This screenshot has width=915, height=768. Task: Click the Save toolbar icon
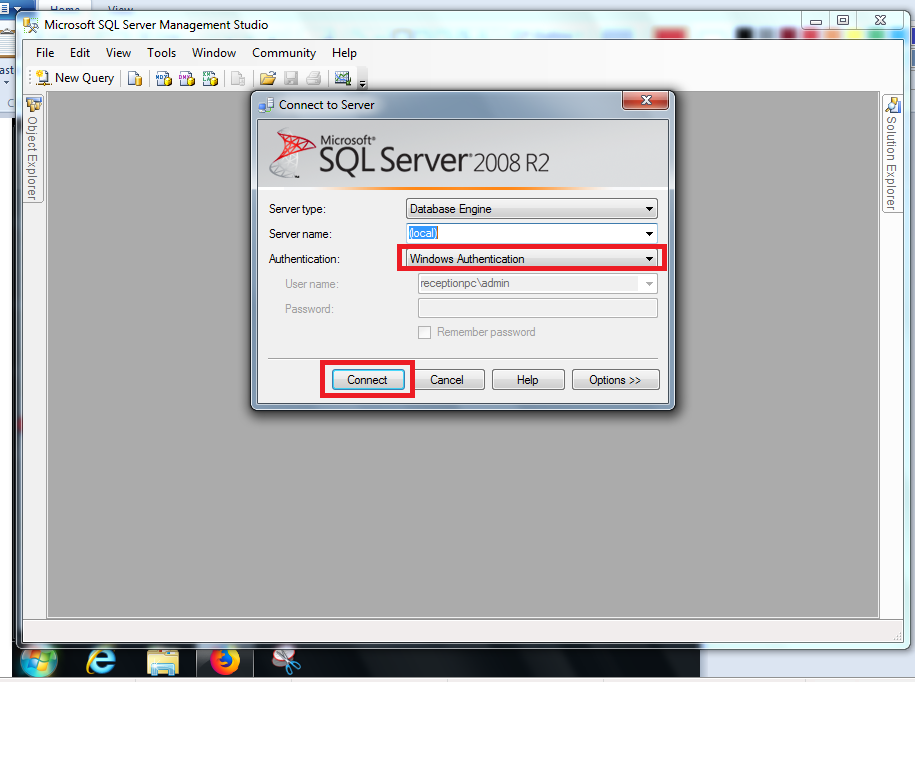(x=290, y=78)
